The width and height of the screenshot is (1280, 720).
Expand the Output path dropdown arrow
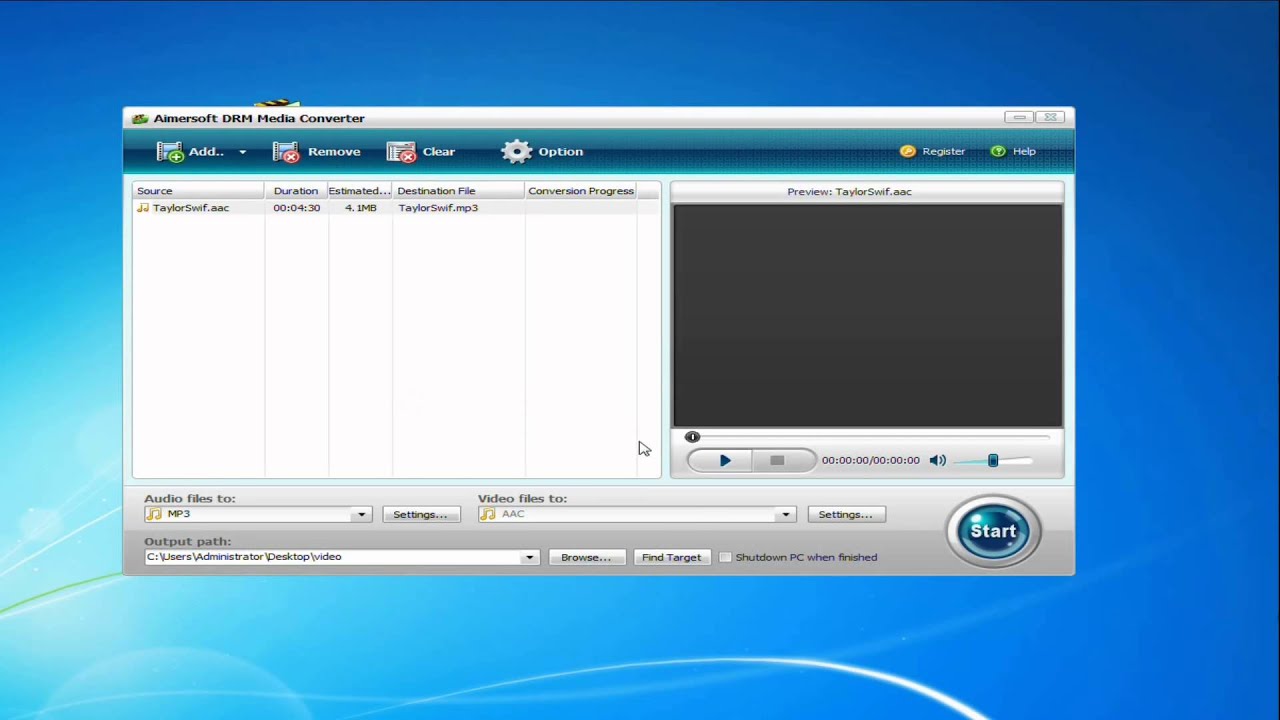pyautogui.click(x=530, y=557)
